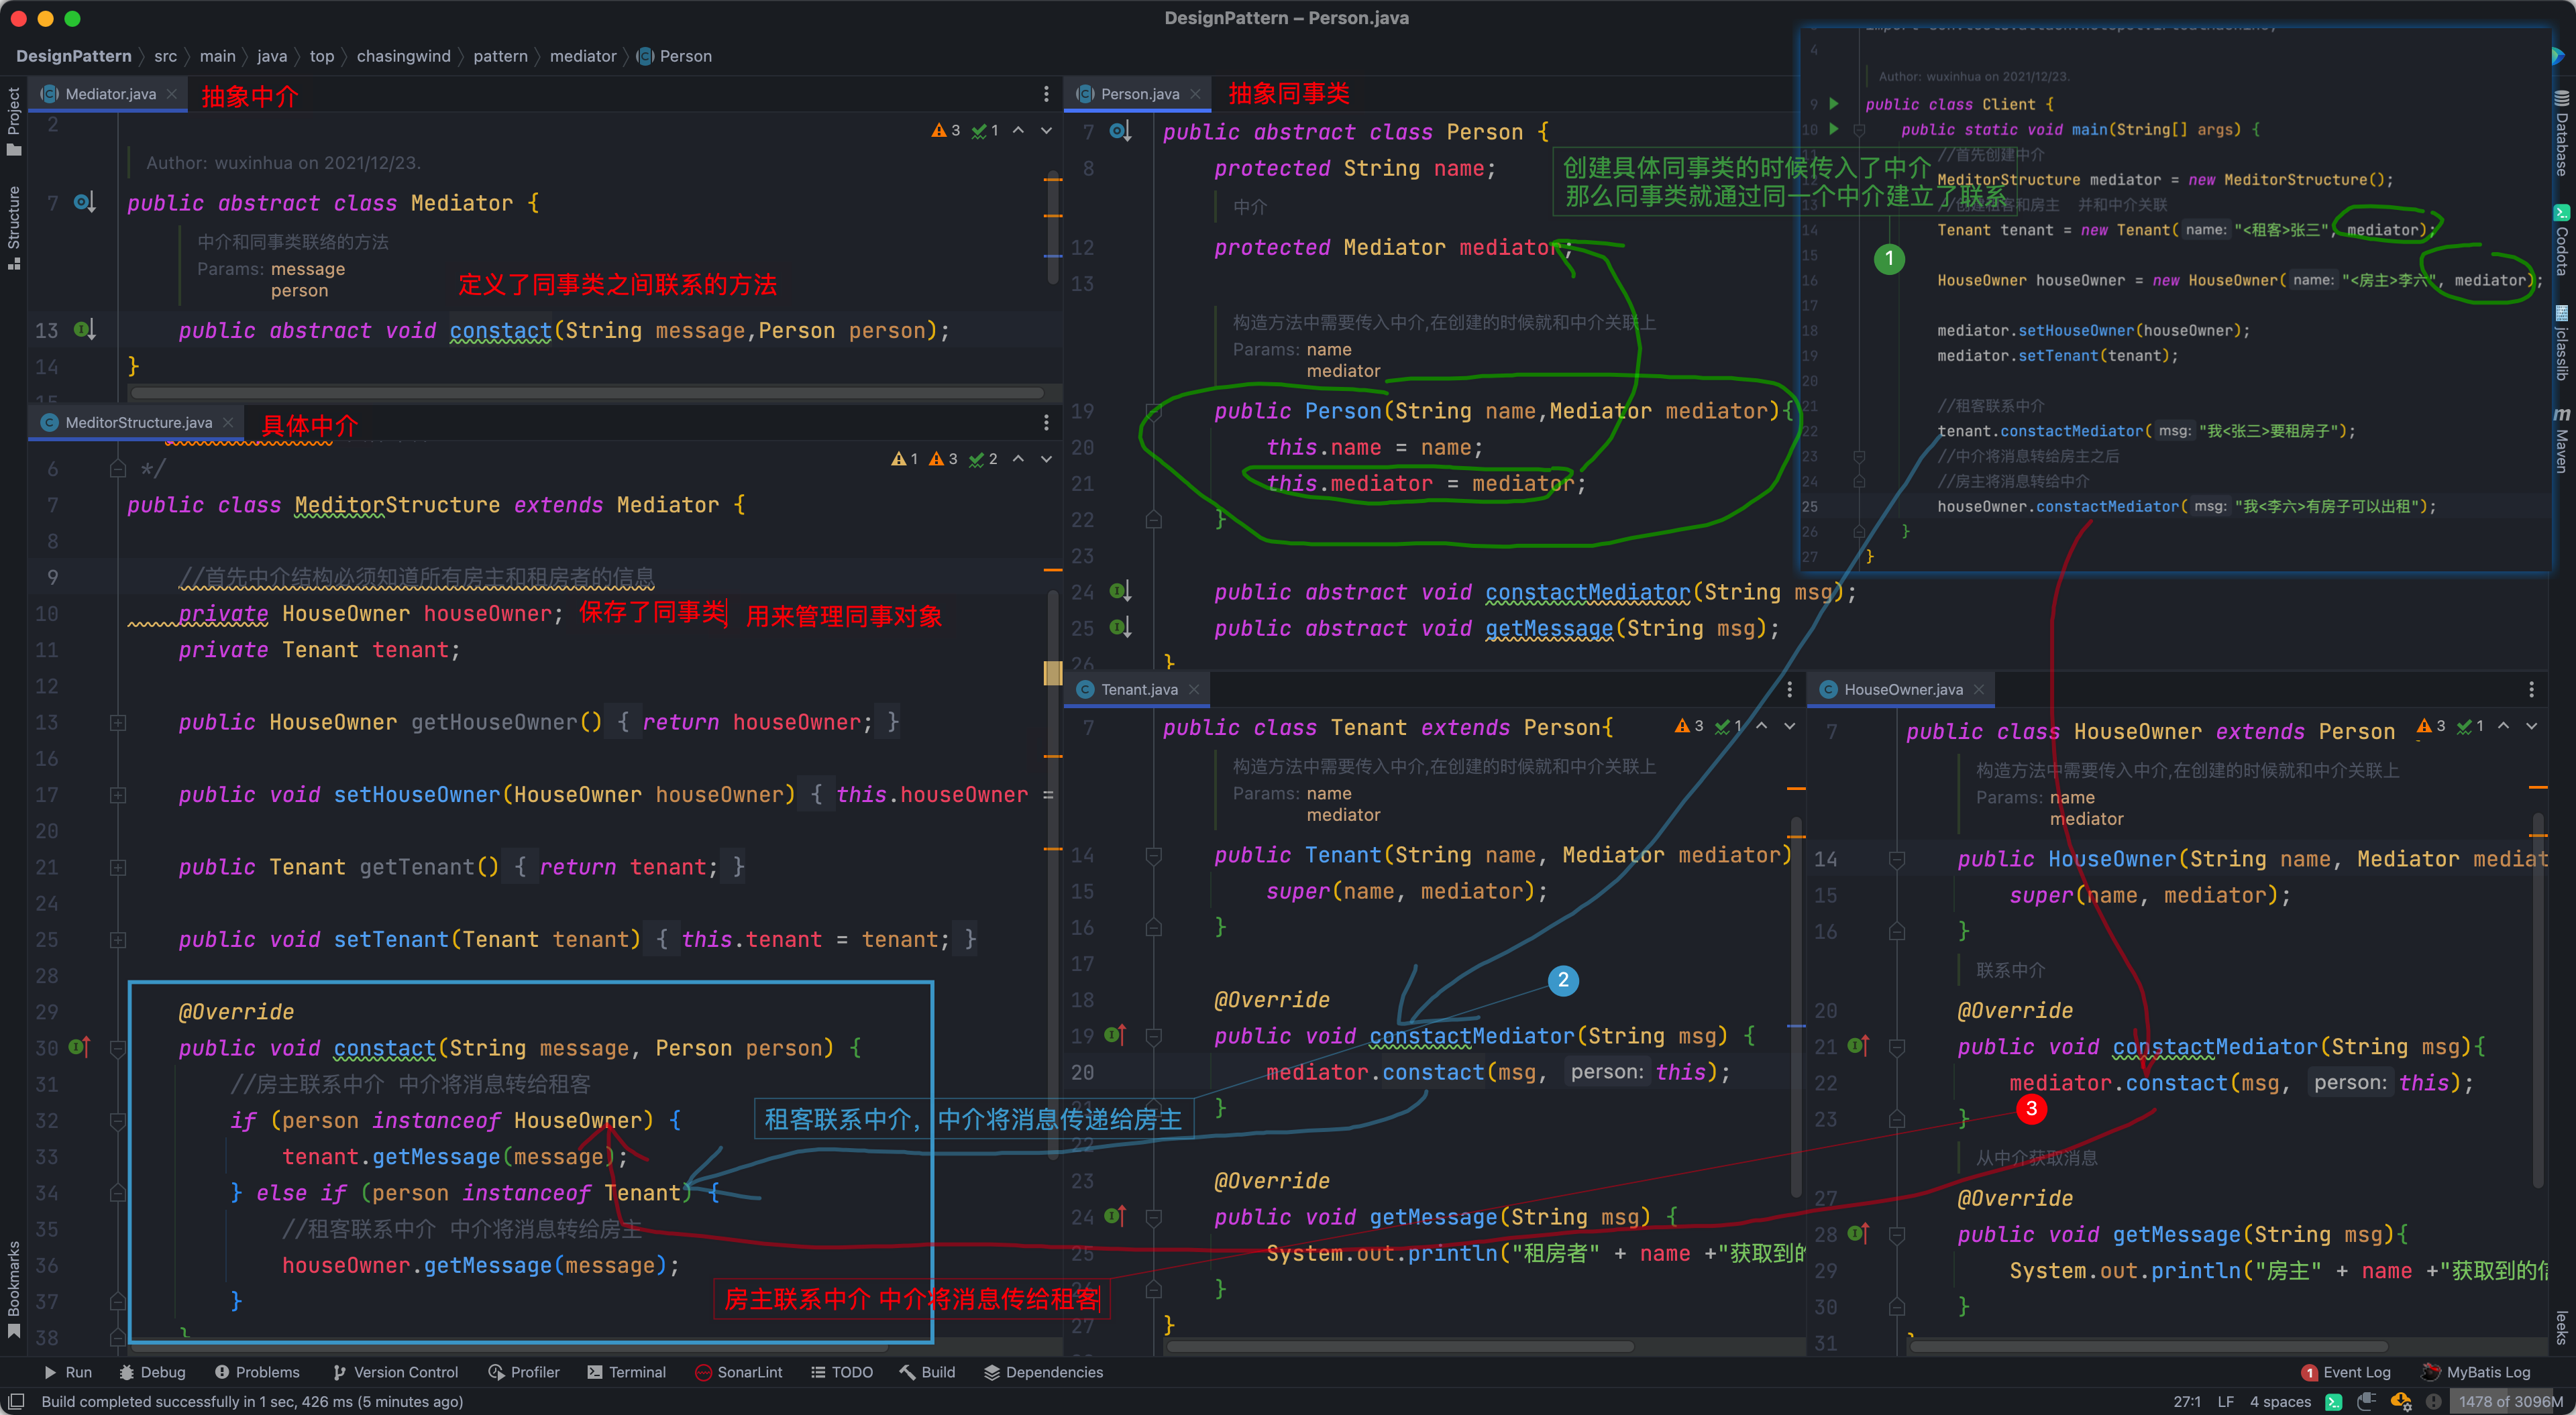2576x1415 pixels.
Task: Open the MyBatis Log window
Action: [x=2475, y=1372]
